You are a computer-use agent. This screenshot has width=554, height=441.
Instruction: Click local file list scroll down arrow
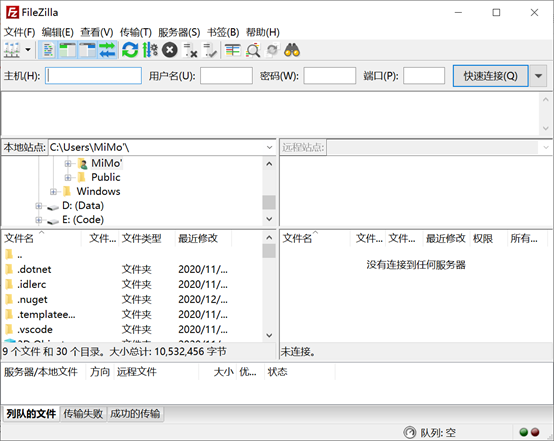269,335
